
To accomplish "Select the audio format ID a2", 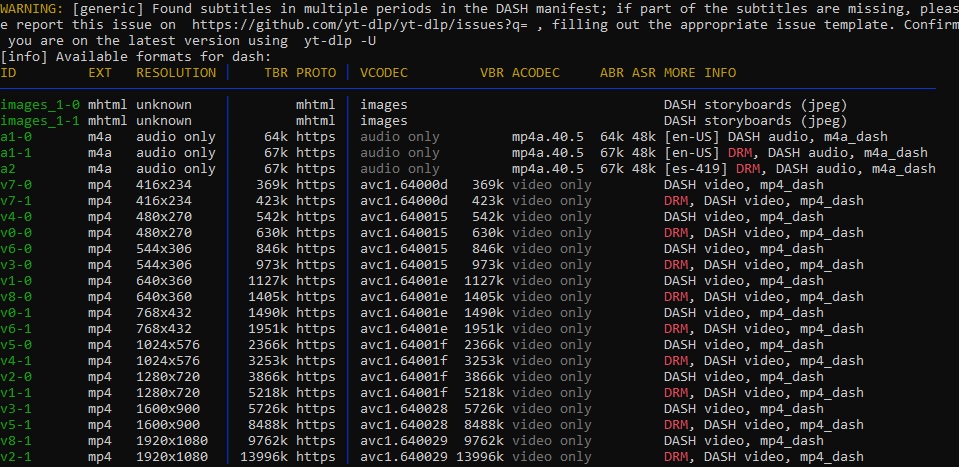I will tap(8, 169).
